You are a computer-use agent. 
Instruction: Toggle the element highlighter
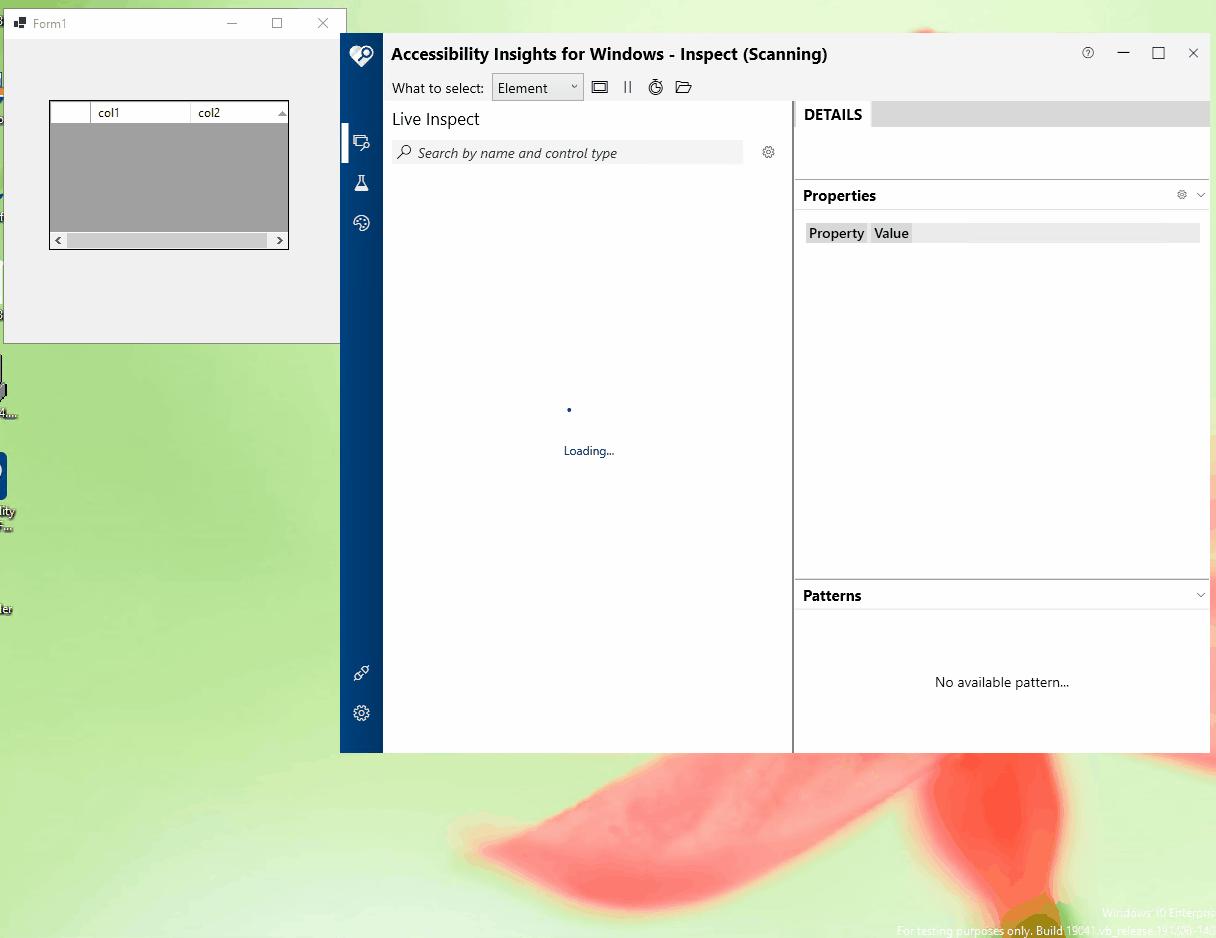599,87
